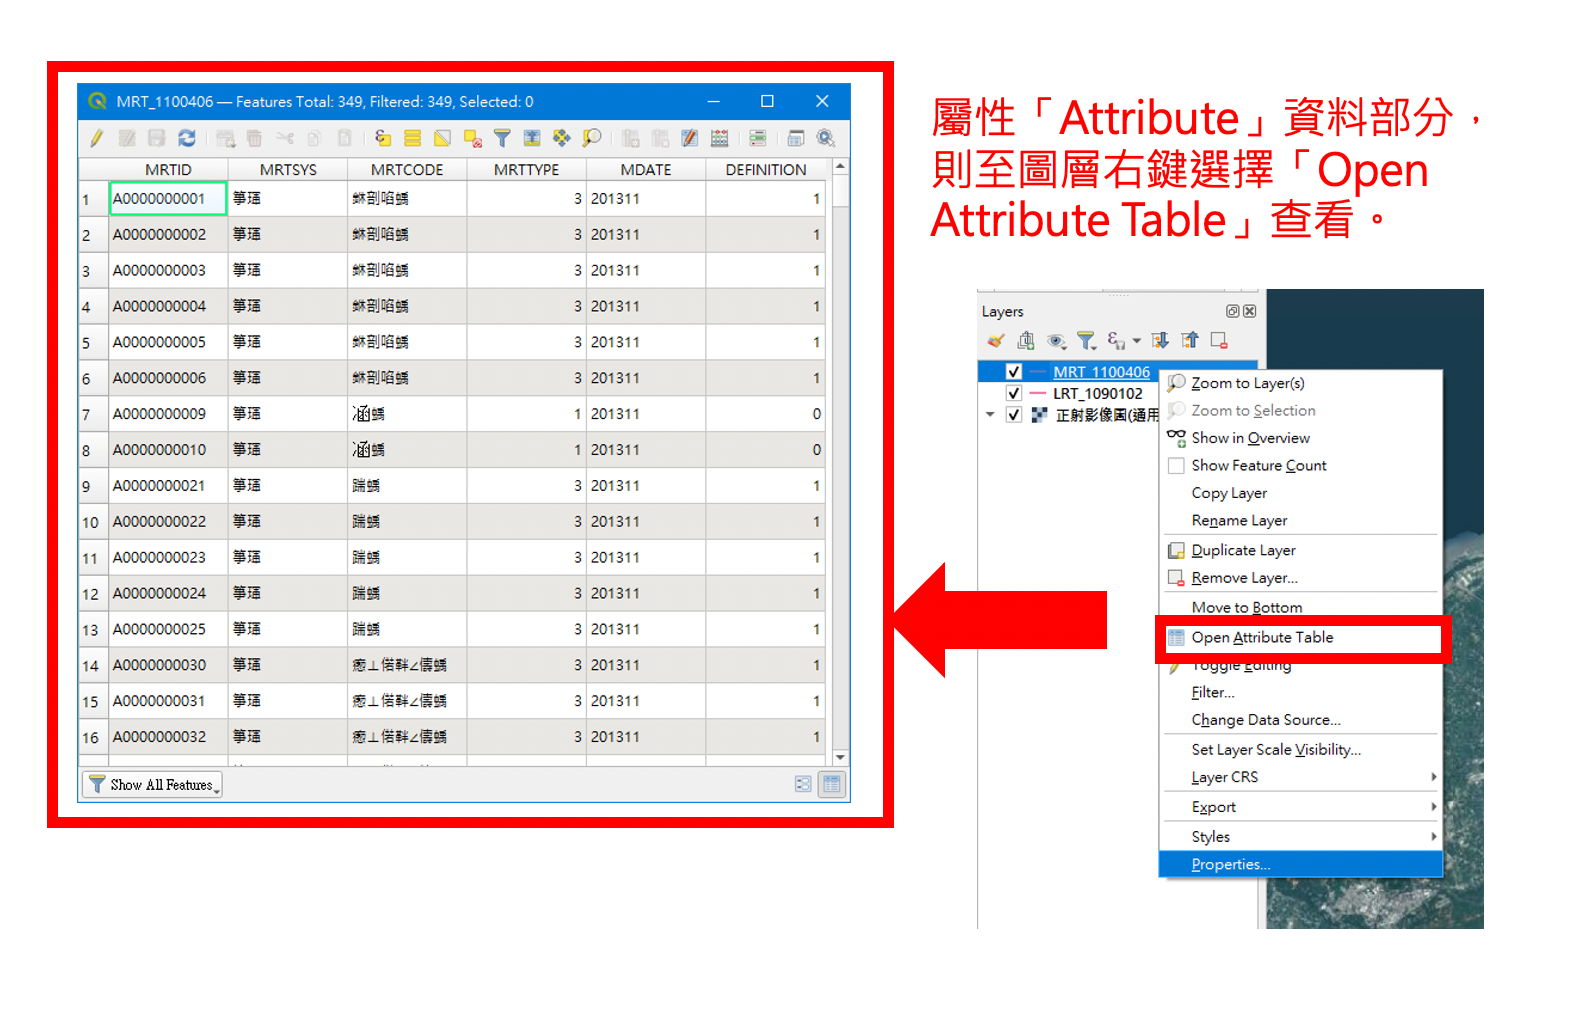The width and height of the screenshot is (1572, 1010).
Task: Click the paste features icon
Action: pyautogui.click(x=344, y=138)
